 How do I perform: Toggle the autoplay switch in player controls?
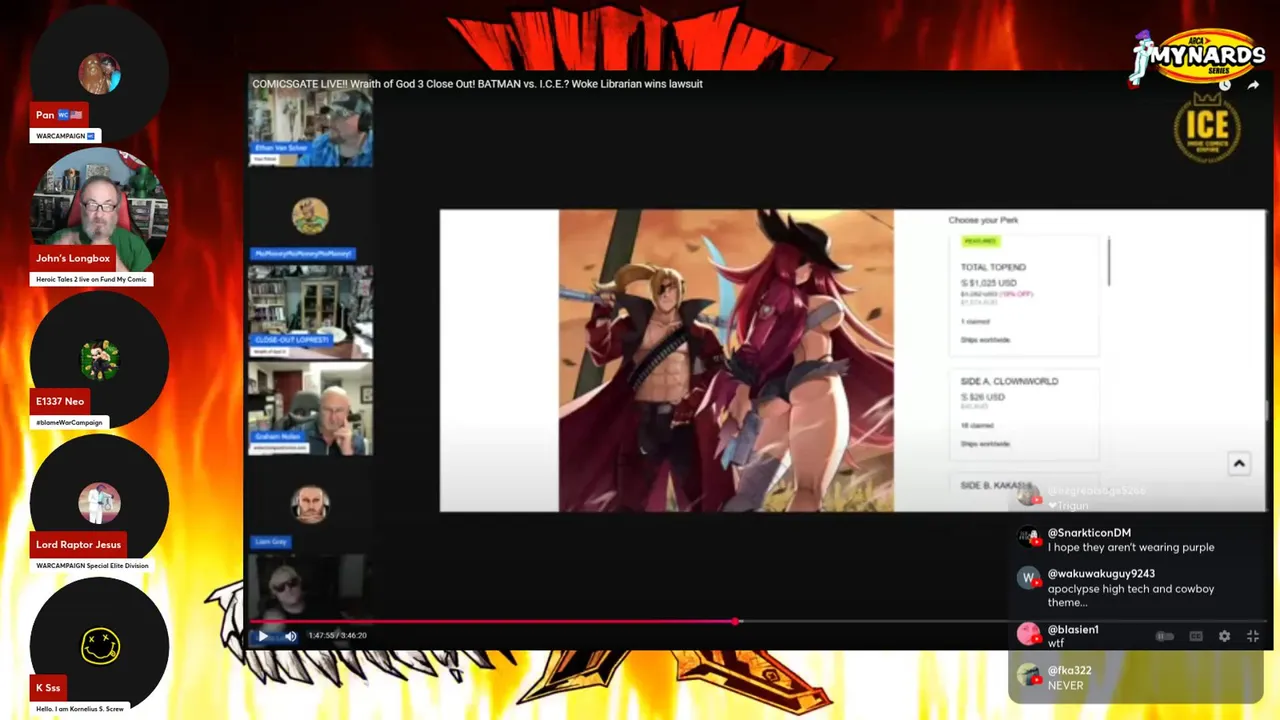coord(1165,636)
